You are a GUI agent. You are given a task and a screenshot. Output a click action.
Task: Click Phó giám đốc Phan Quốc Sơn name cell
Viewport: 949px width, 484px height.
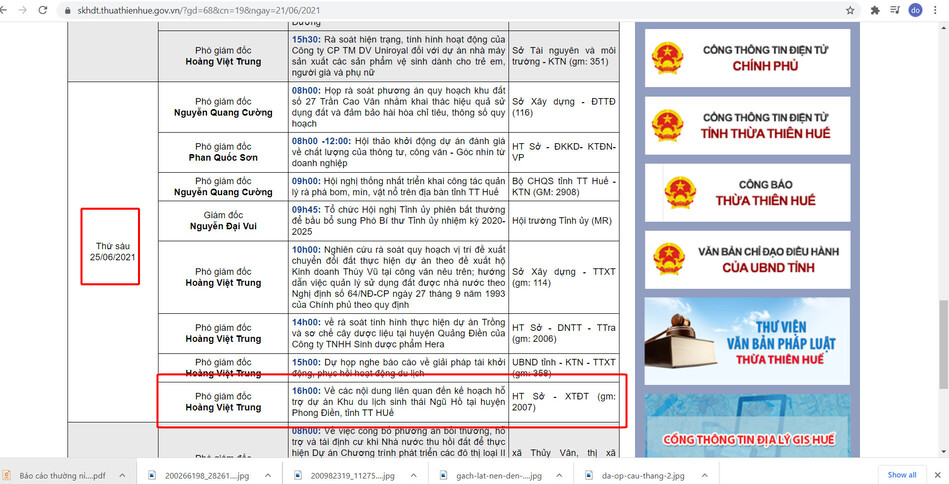click(223, 152)
